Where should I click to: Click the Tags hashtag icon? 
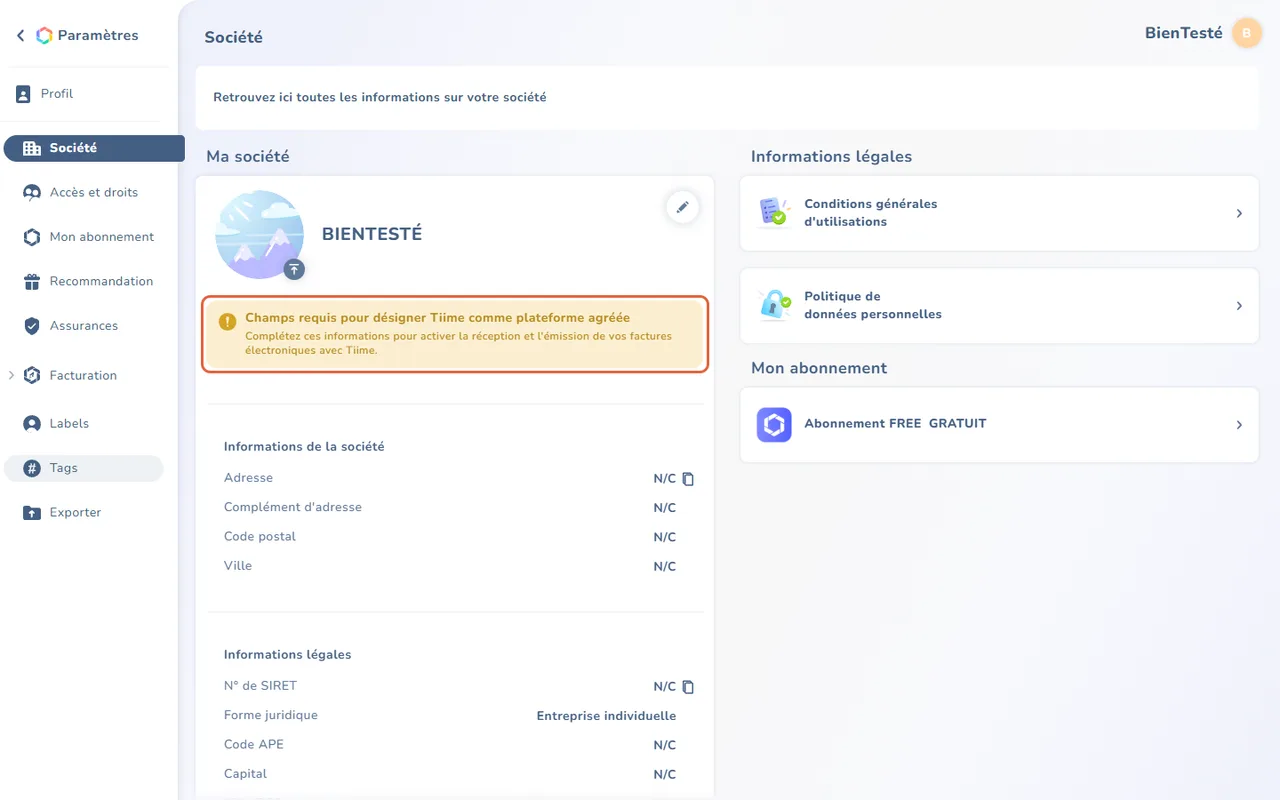click(32, 468)
